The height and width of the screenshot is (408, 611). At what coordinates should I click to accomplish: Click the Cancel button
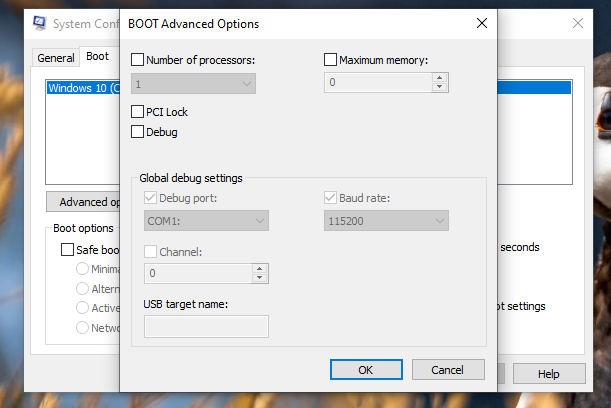pos(447,370)
